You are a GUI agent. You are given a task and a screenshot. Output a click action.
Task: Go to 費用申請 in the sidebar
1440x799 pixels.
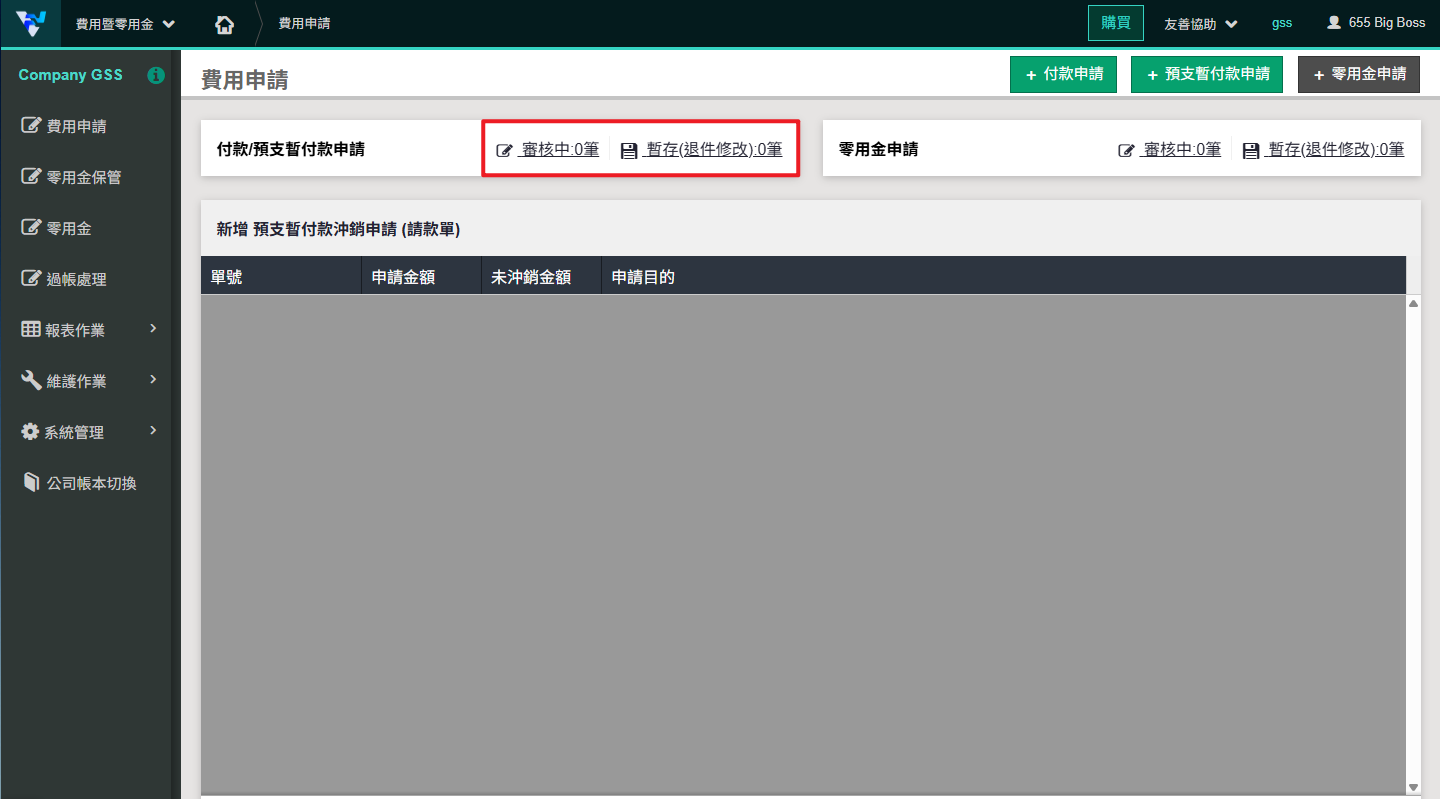tap(76, 126)
